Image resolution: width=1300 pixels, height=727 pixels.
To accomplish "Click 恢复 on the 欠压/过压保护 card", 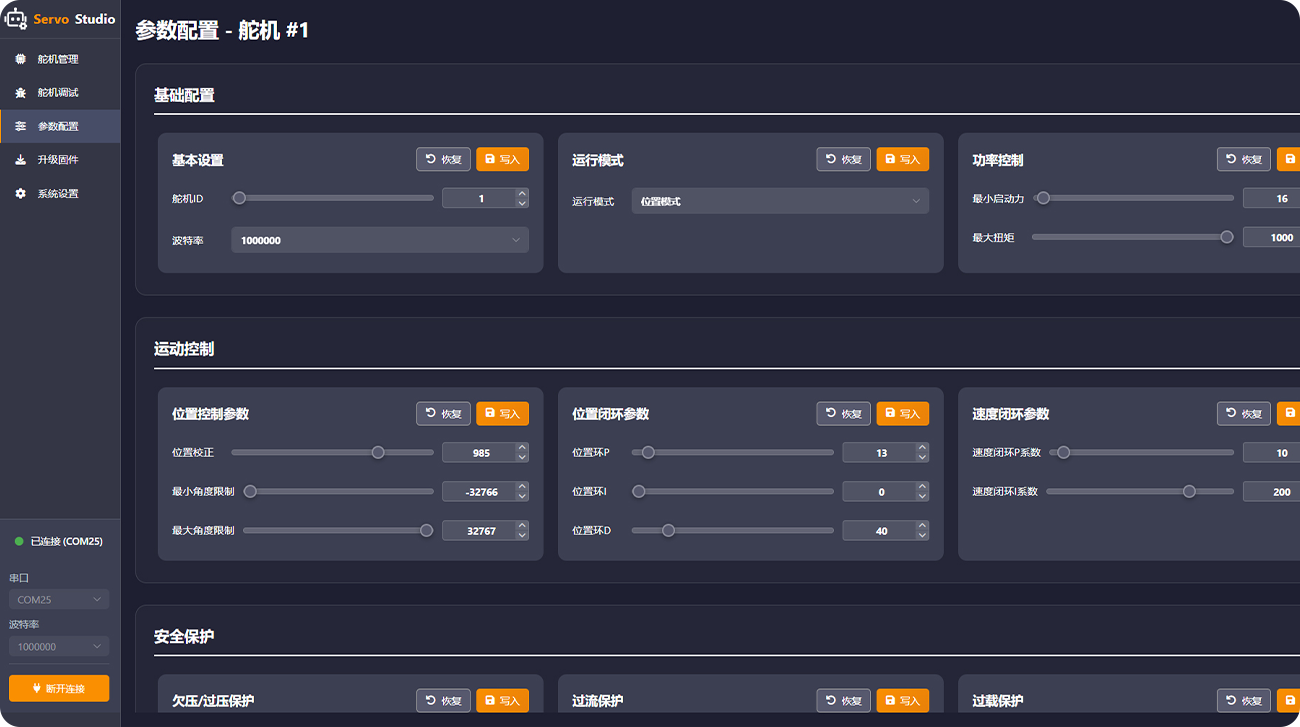I will 443,701.
